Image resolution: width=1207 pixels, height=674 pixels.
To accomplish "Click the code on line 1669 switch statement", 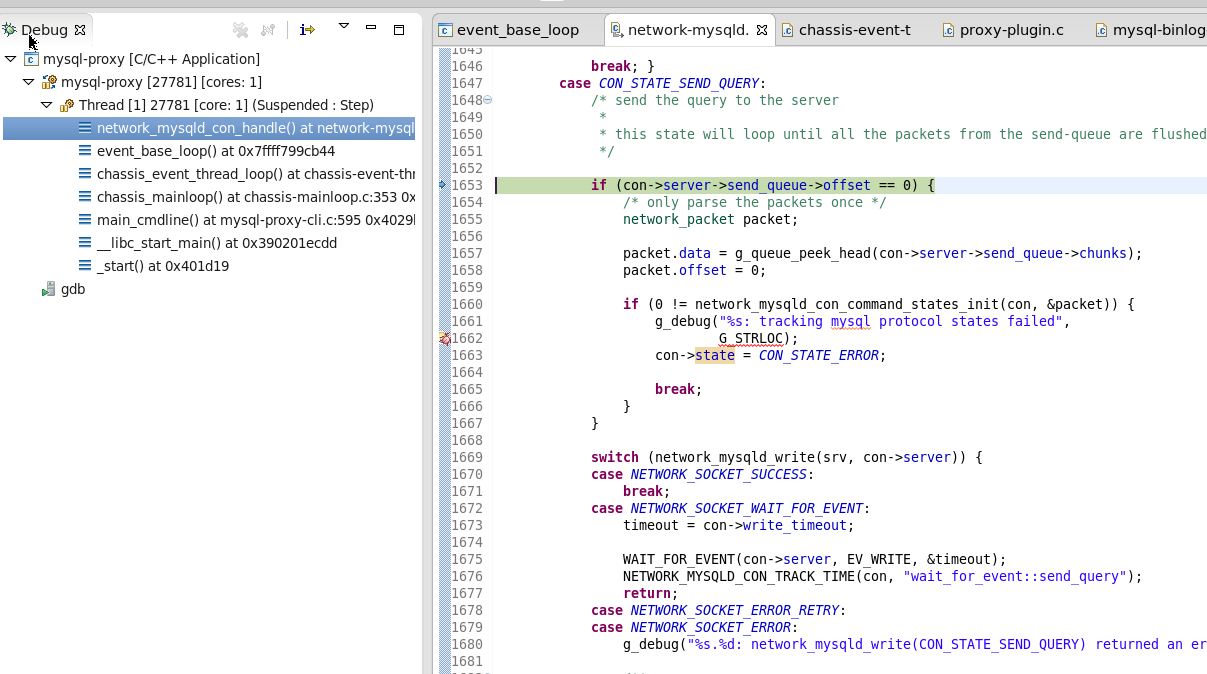I will (x=786, y=457).
